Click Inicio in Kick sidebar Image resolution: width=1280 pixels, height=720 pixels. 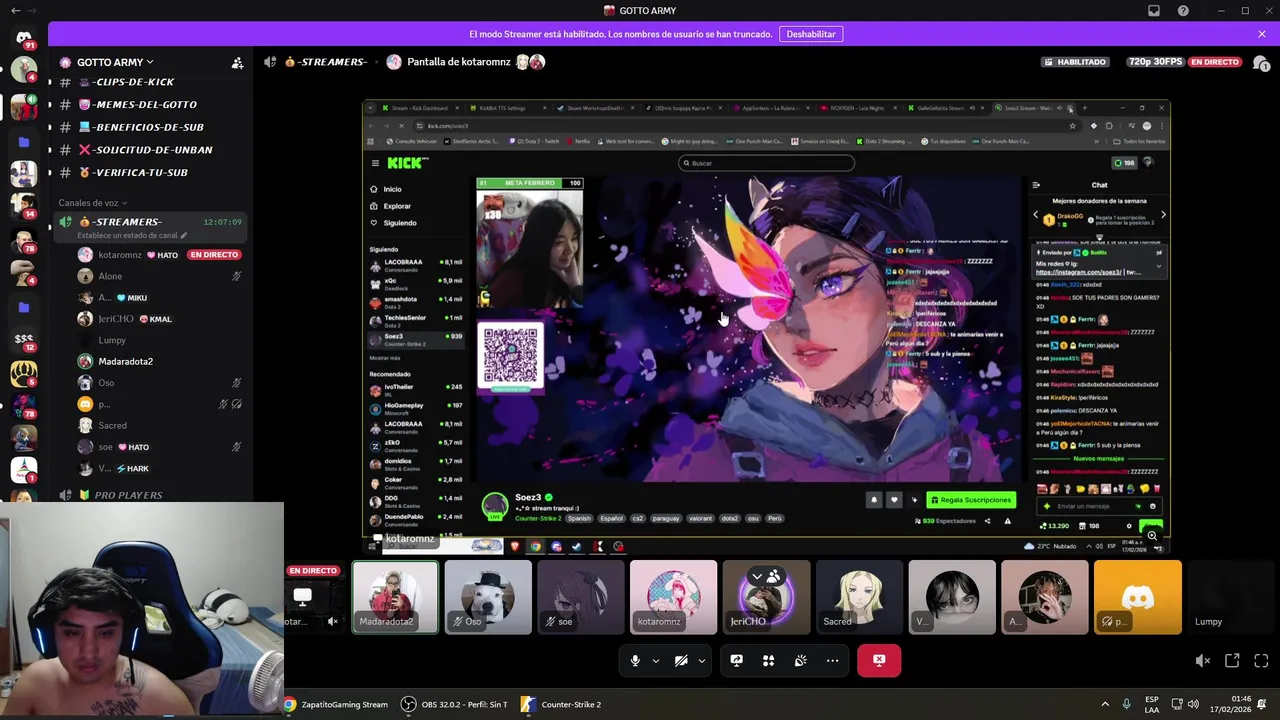(x=392, y=189)
